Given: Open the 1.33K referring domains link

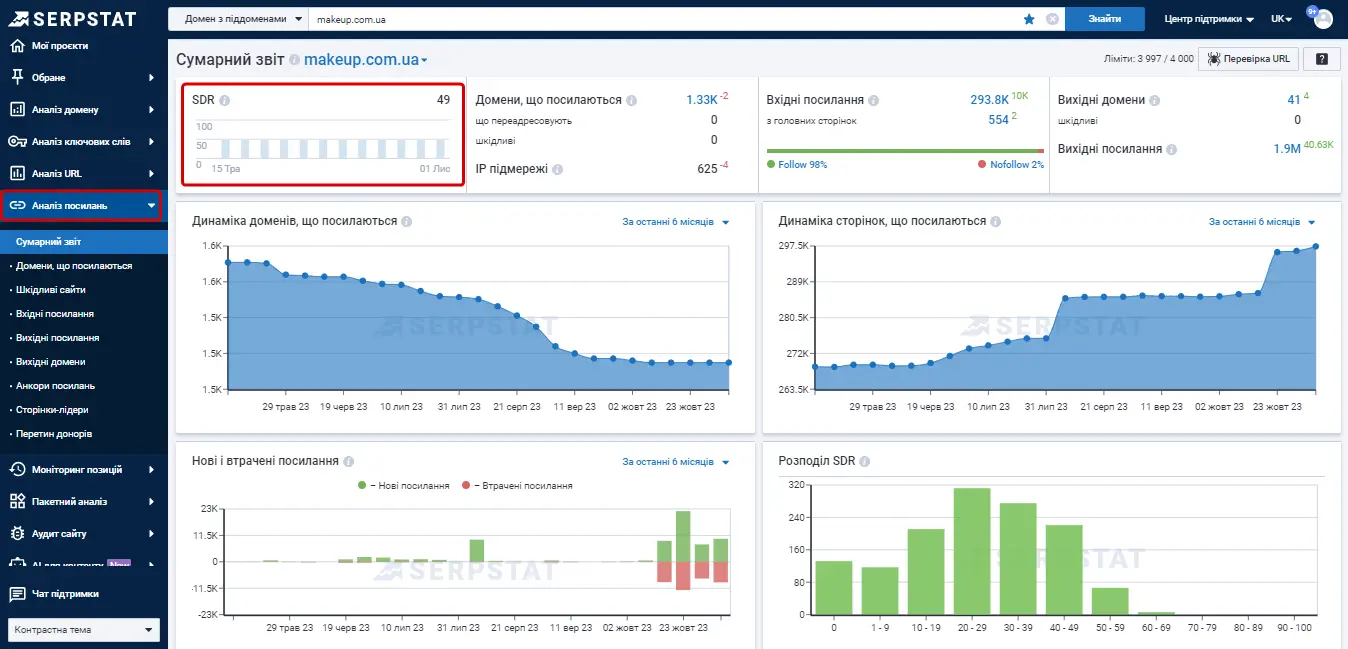Looking at the screenshot, I should point(702,100).
